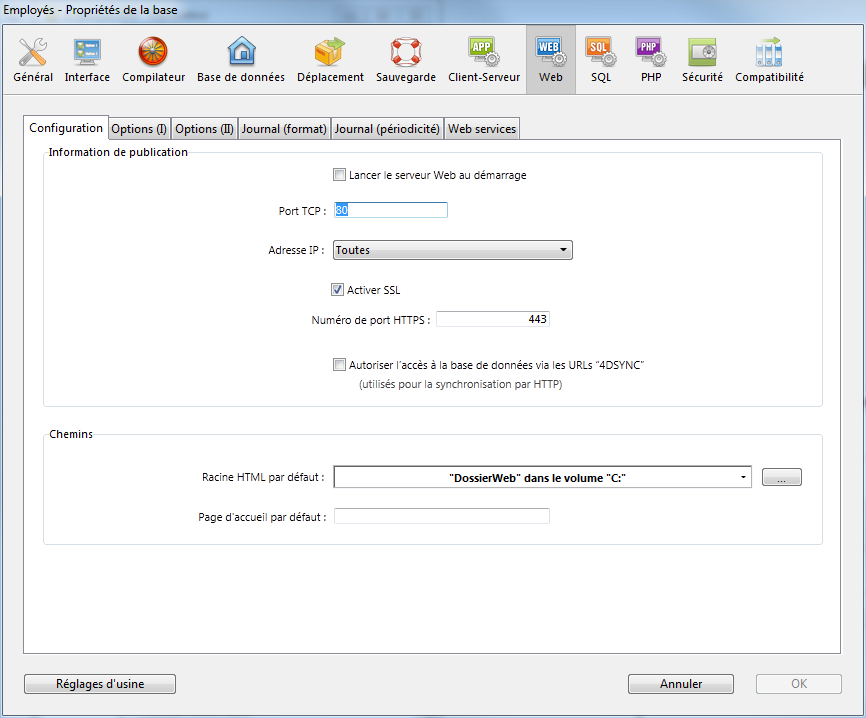The height and width of the screenshot is (718, 866).
Task: Click the PHP settings icon
Action: 651,60
